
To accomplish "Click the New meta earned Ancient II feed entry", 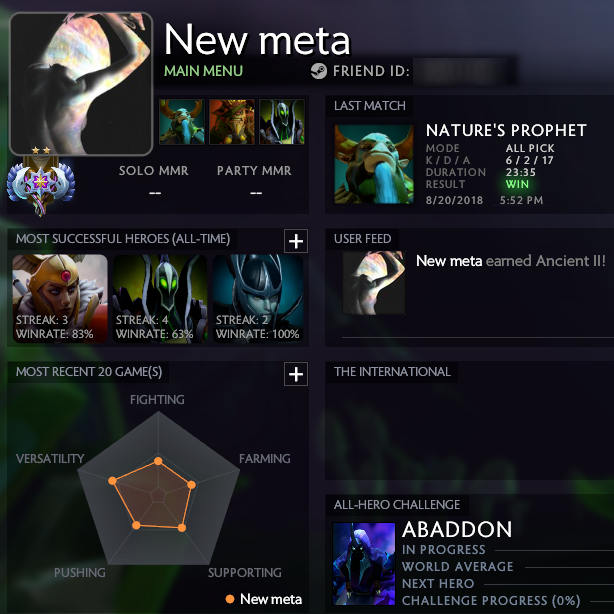I will pos(511,260).
